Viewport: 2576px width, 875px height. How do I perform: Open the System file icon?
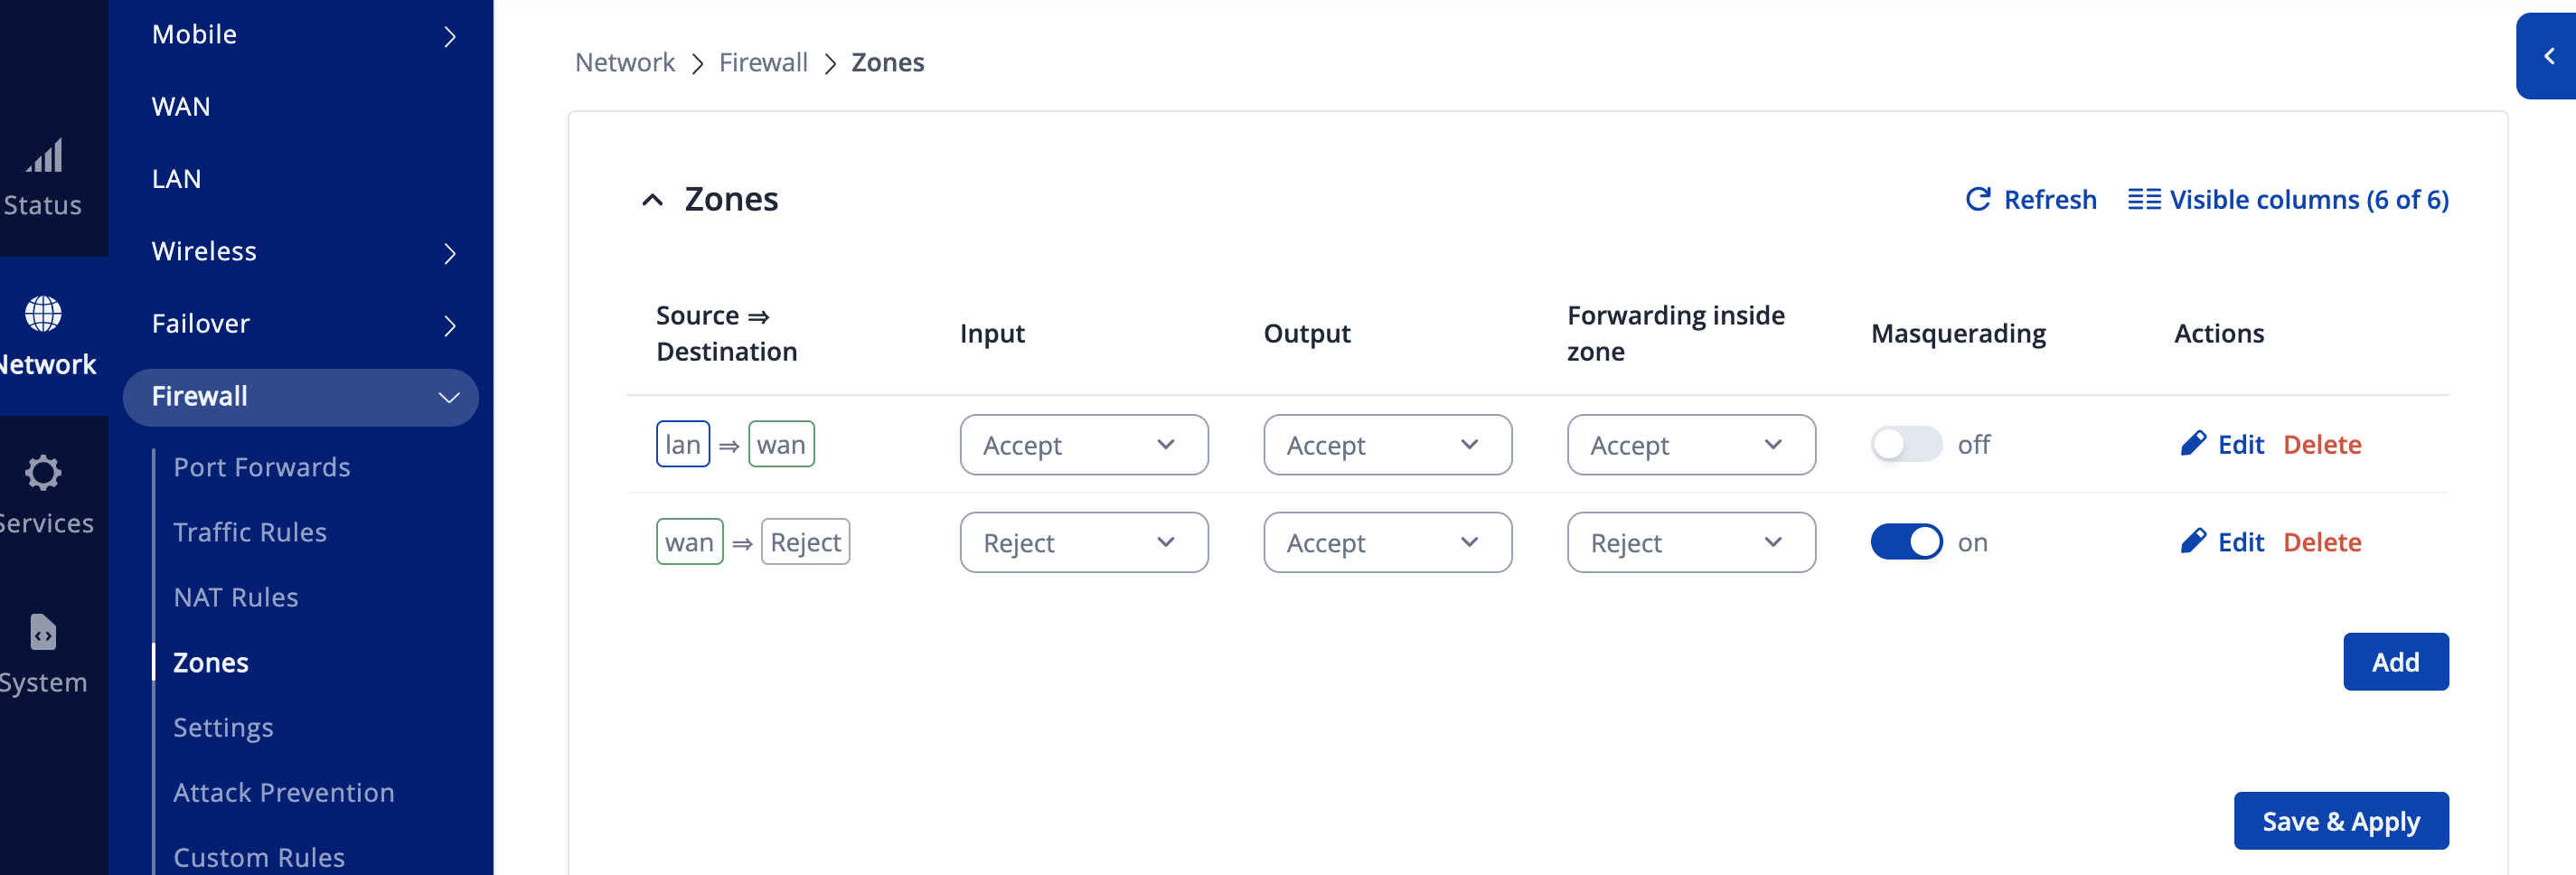pyautogui.click(x=43, y=632)
